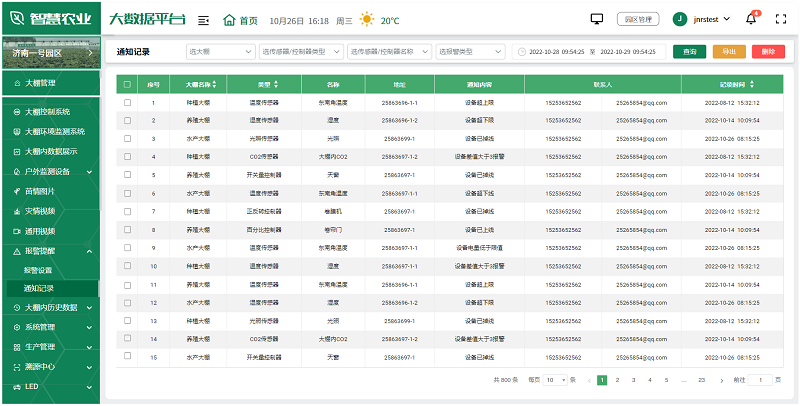Screen dimensions: 800x406
Task: Sort by 记录时间 column arrows
Action: click(752, 85)
